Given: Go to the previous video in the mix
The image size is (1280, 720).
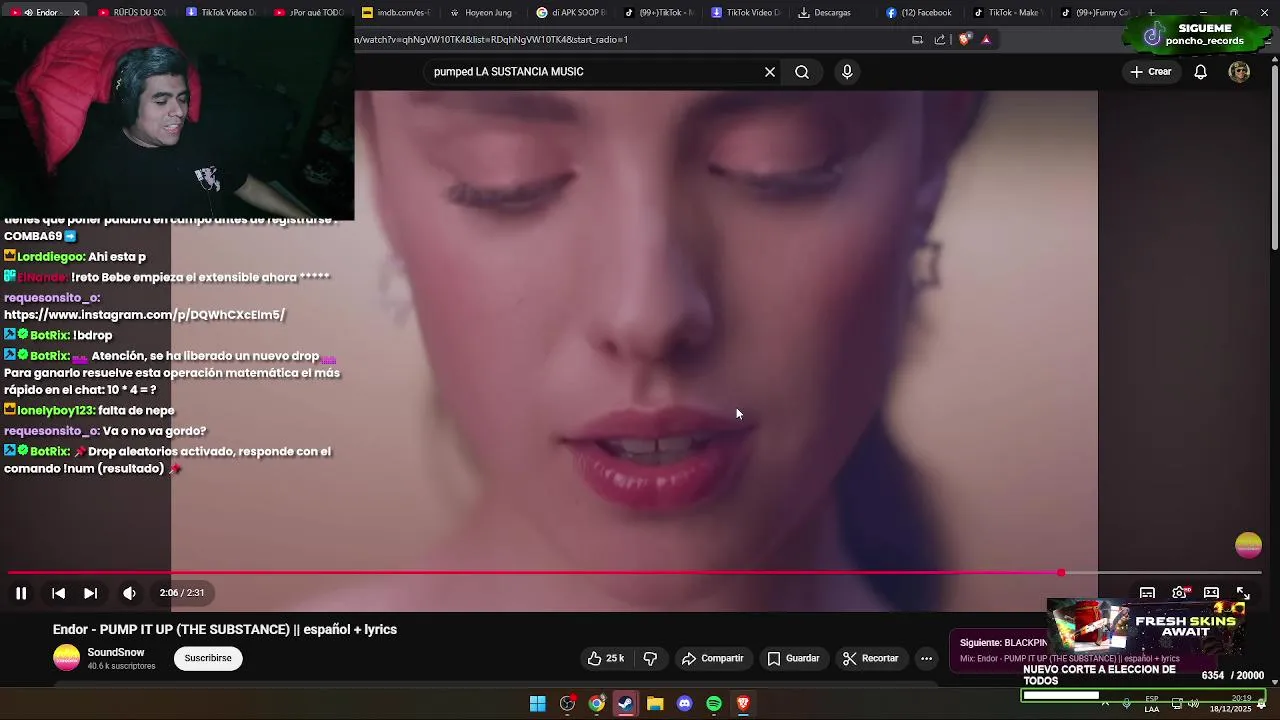Looking at the screenshot, I should tap(58, 593).
